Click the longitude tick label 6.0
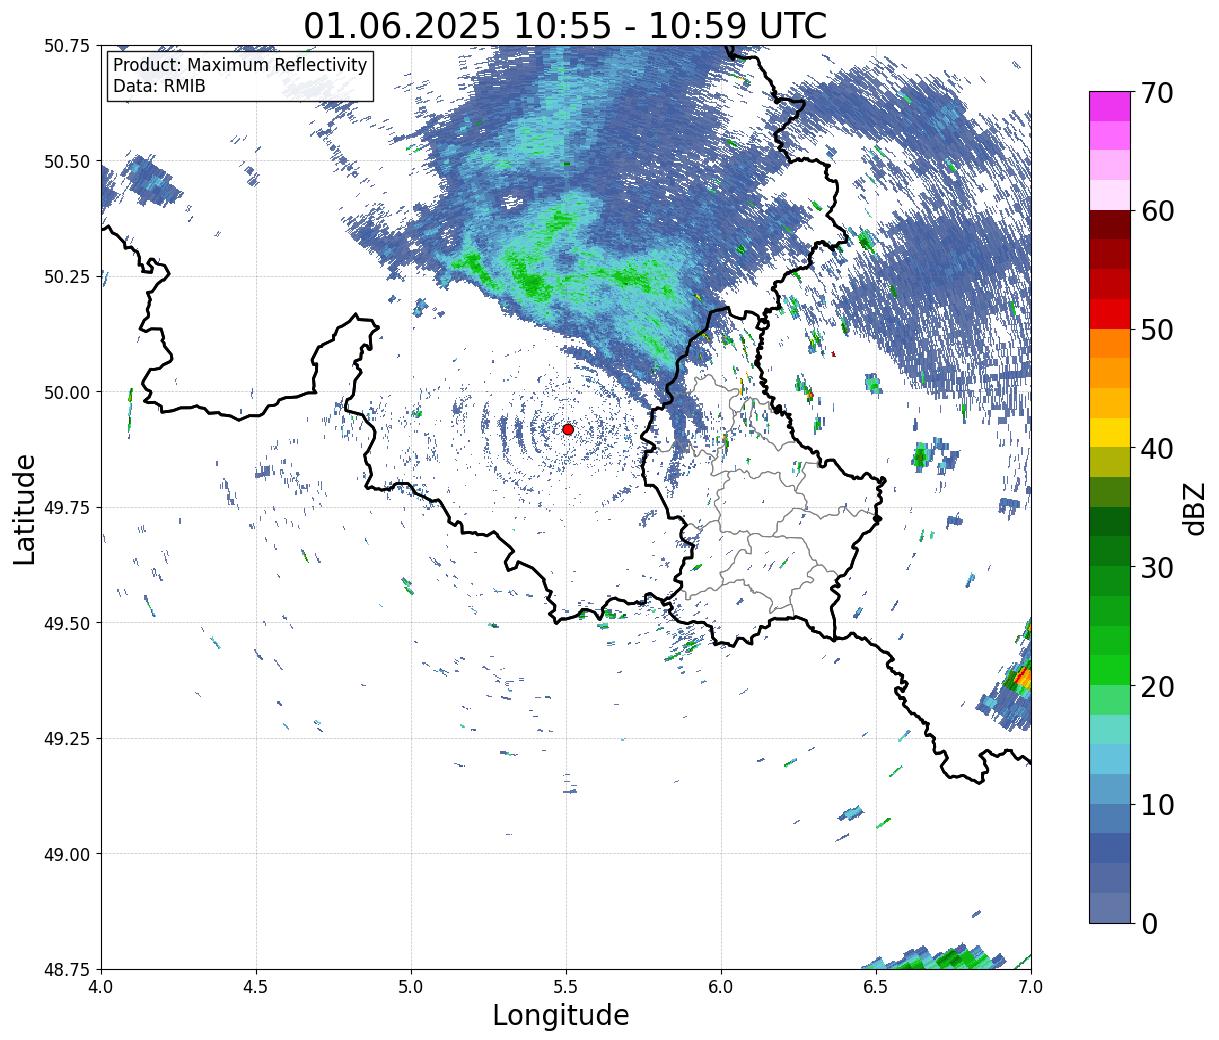Image resolution: width=1219 pixels, height=1040 pixels. pyautogui.click(x=721, y=987)
